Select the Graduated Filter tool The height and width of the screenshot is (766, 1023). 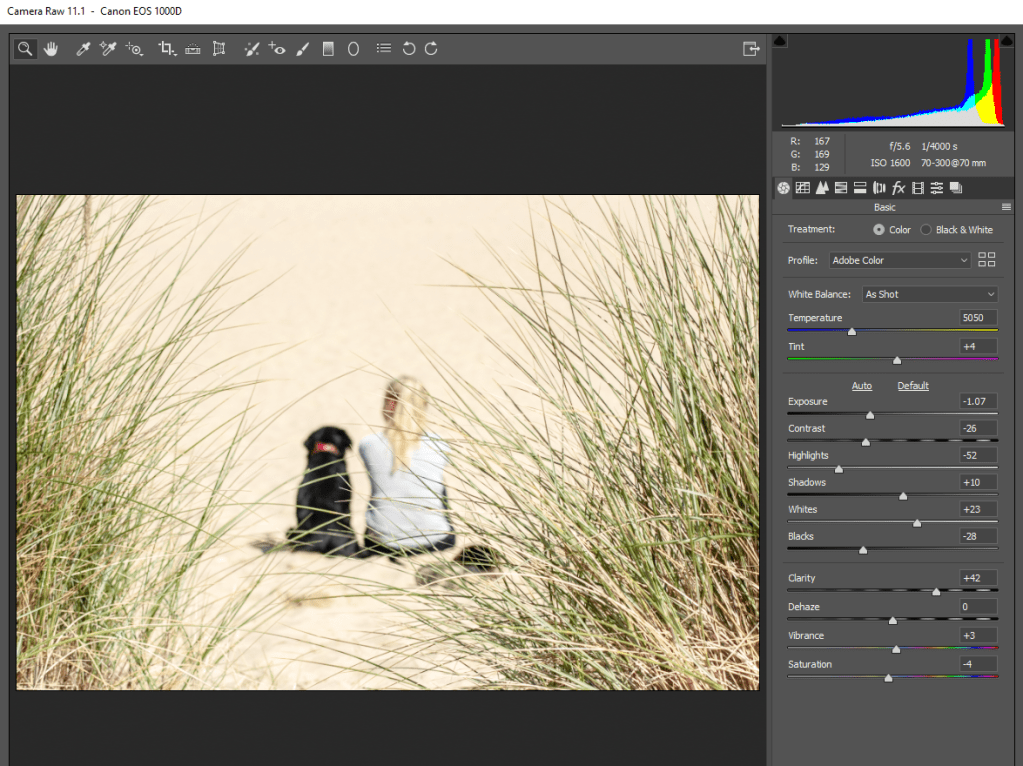click(328, 48)
